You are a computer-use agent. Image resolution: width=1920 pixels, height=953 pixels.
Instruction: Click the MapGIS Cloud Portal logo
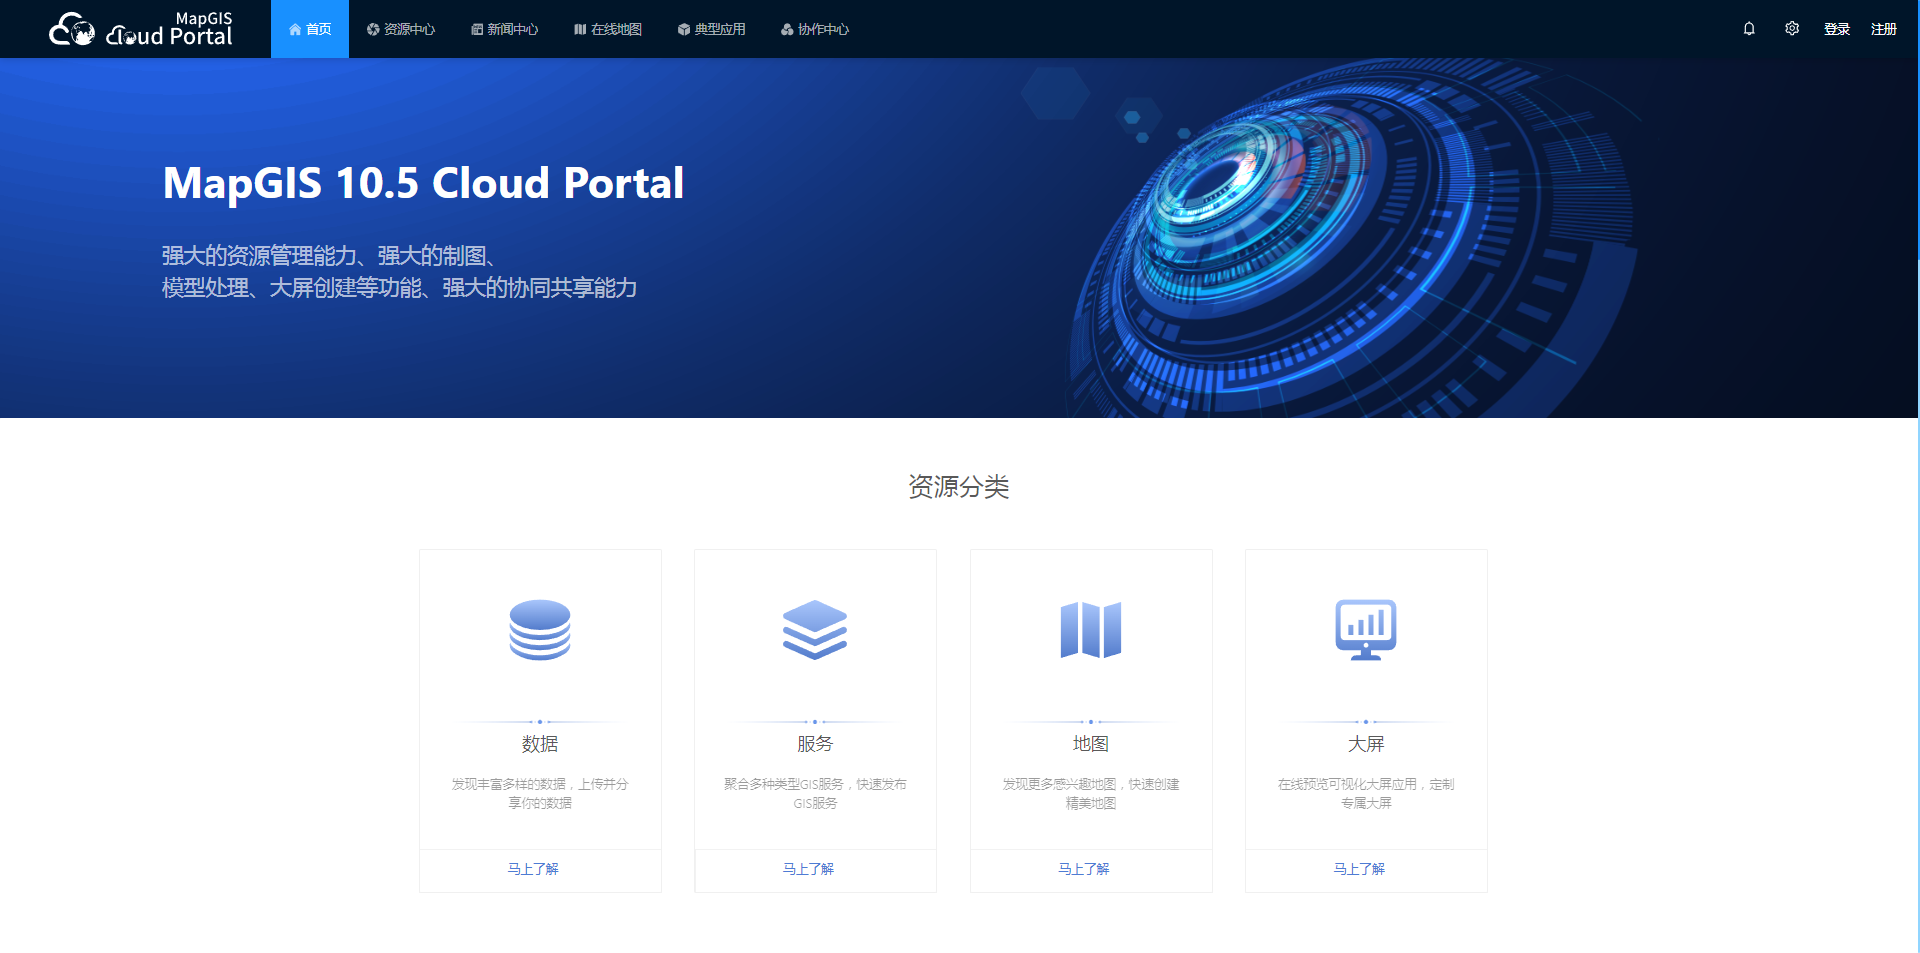pyautogui.click(x=141, y=29)
